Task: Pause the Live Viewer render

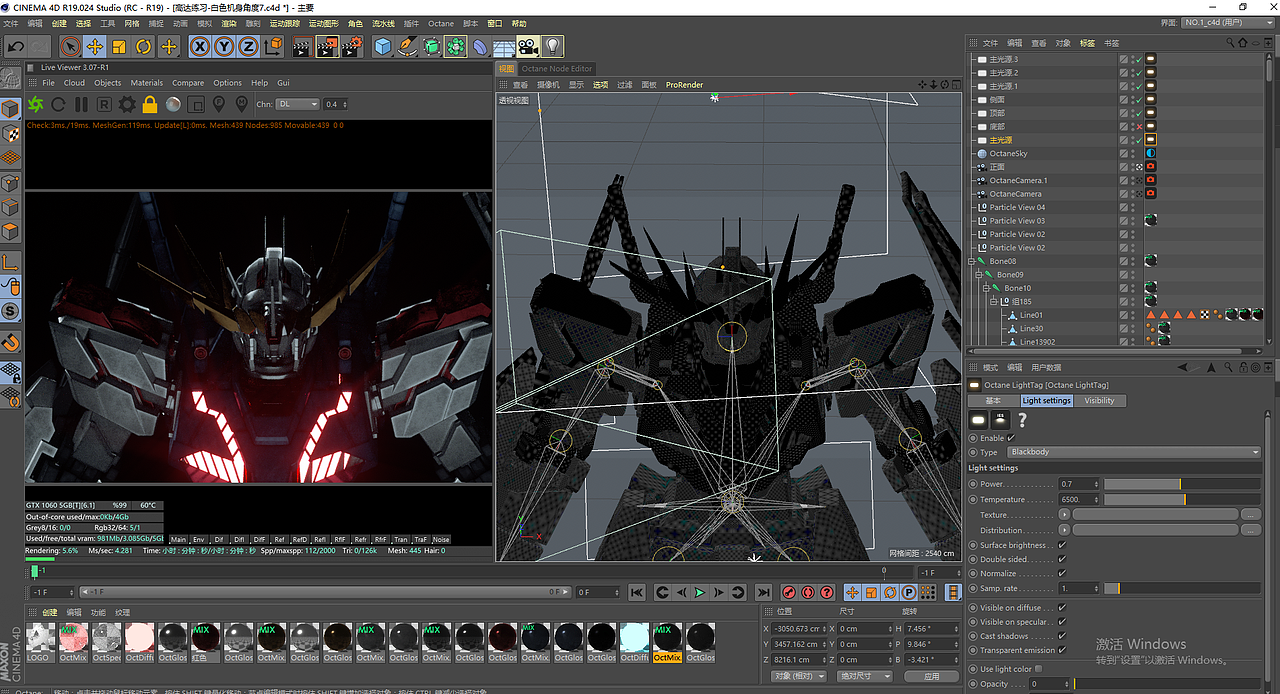Action: tap(82, 104)
